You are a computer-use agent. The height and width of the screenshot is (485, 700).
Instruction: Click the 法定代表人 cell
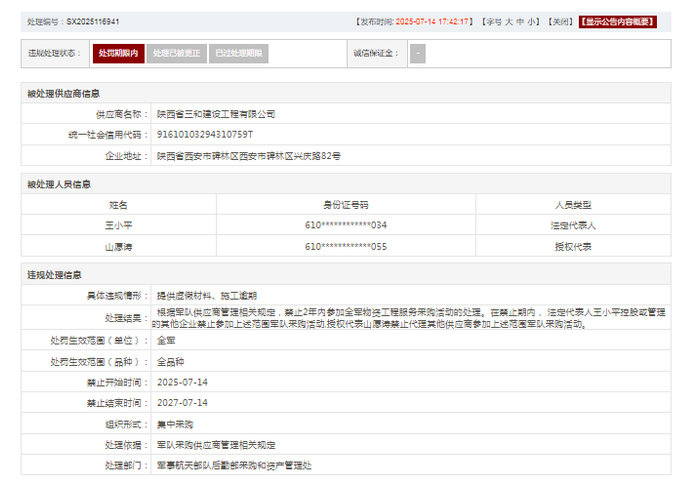[573, 226]
